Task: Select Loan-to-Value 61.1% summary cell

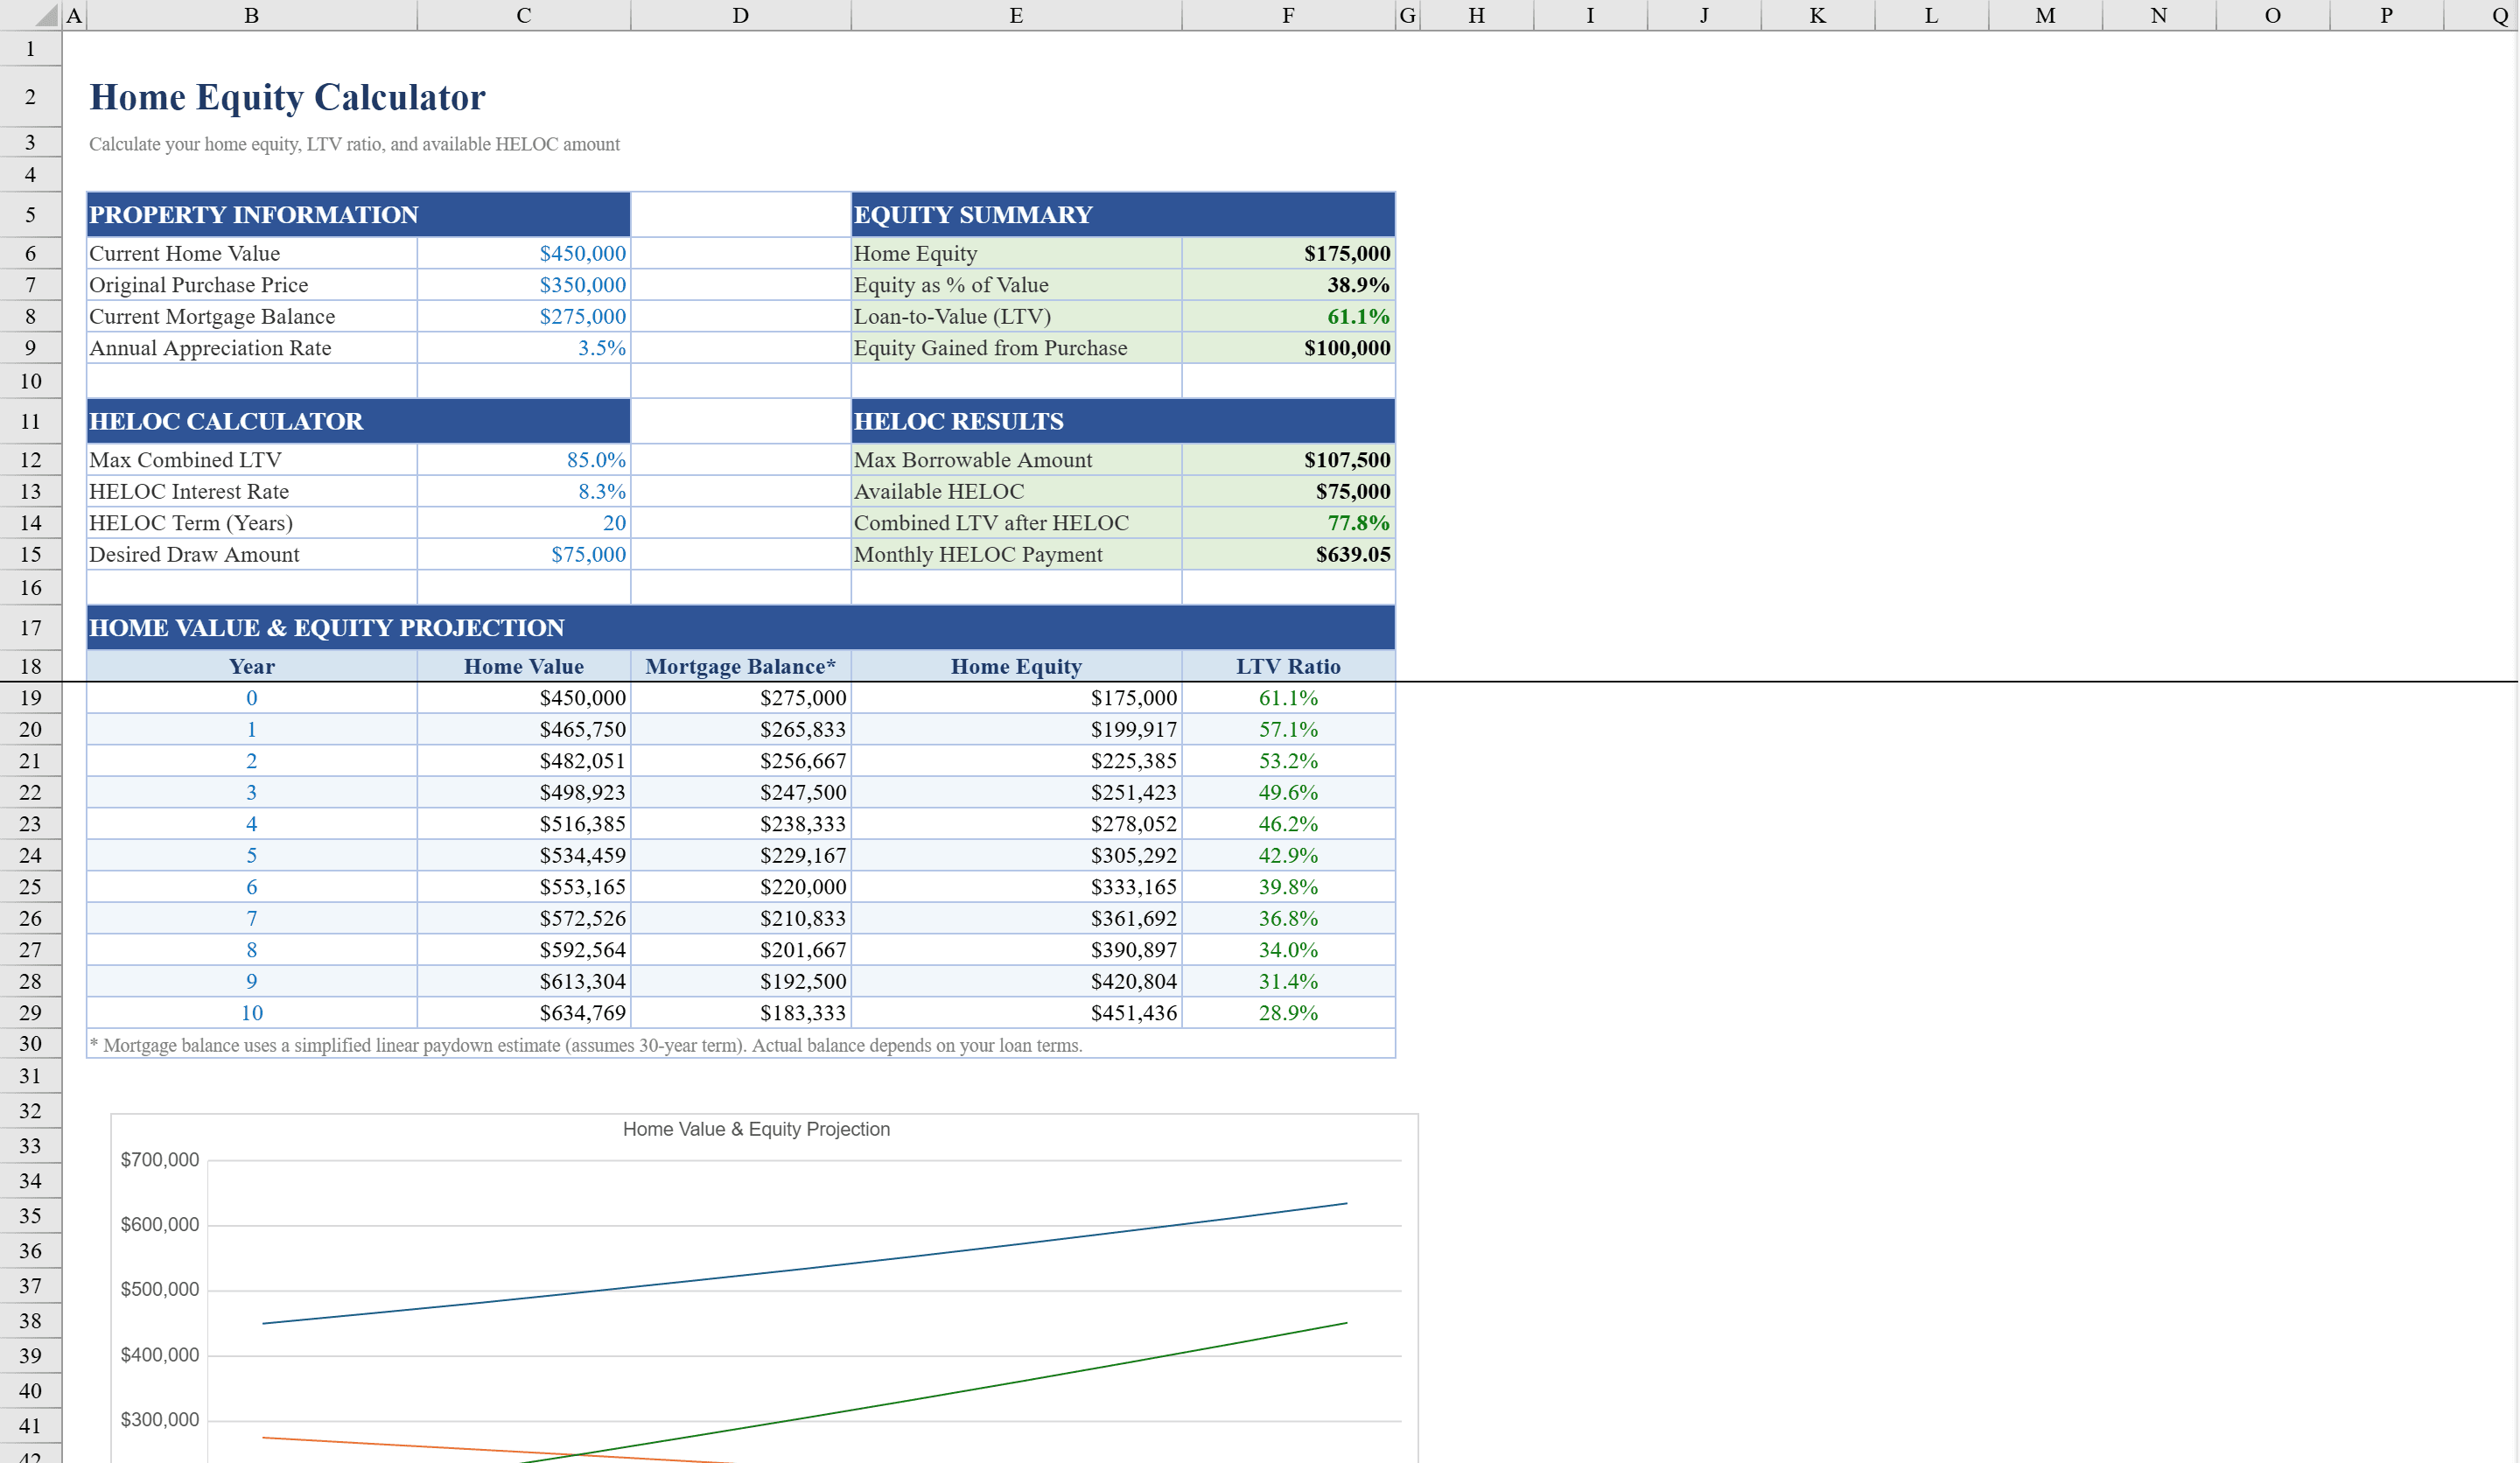Action: [1289, 316]
